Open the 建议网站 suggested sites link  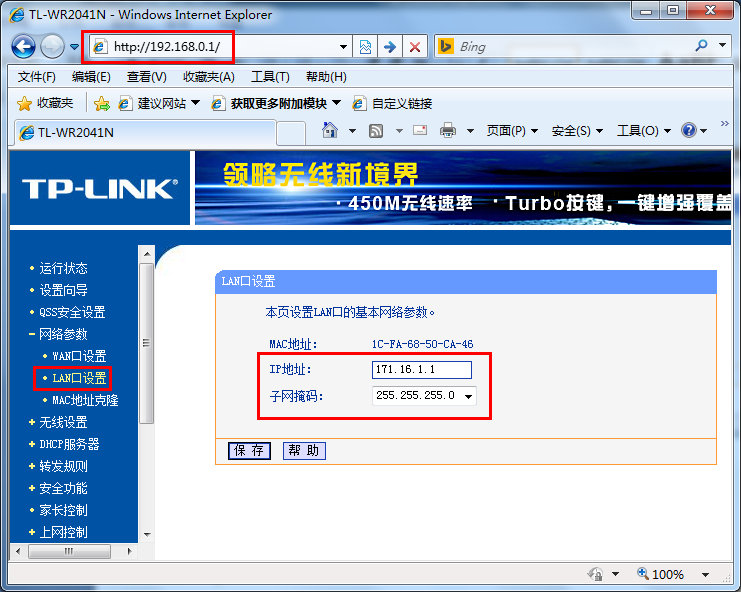coord(159,103)
